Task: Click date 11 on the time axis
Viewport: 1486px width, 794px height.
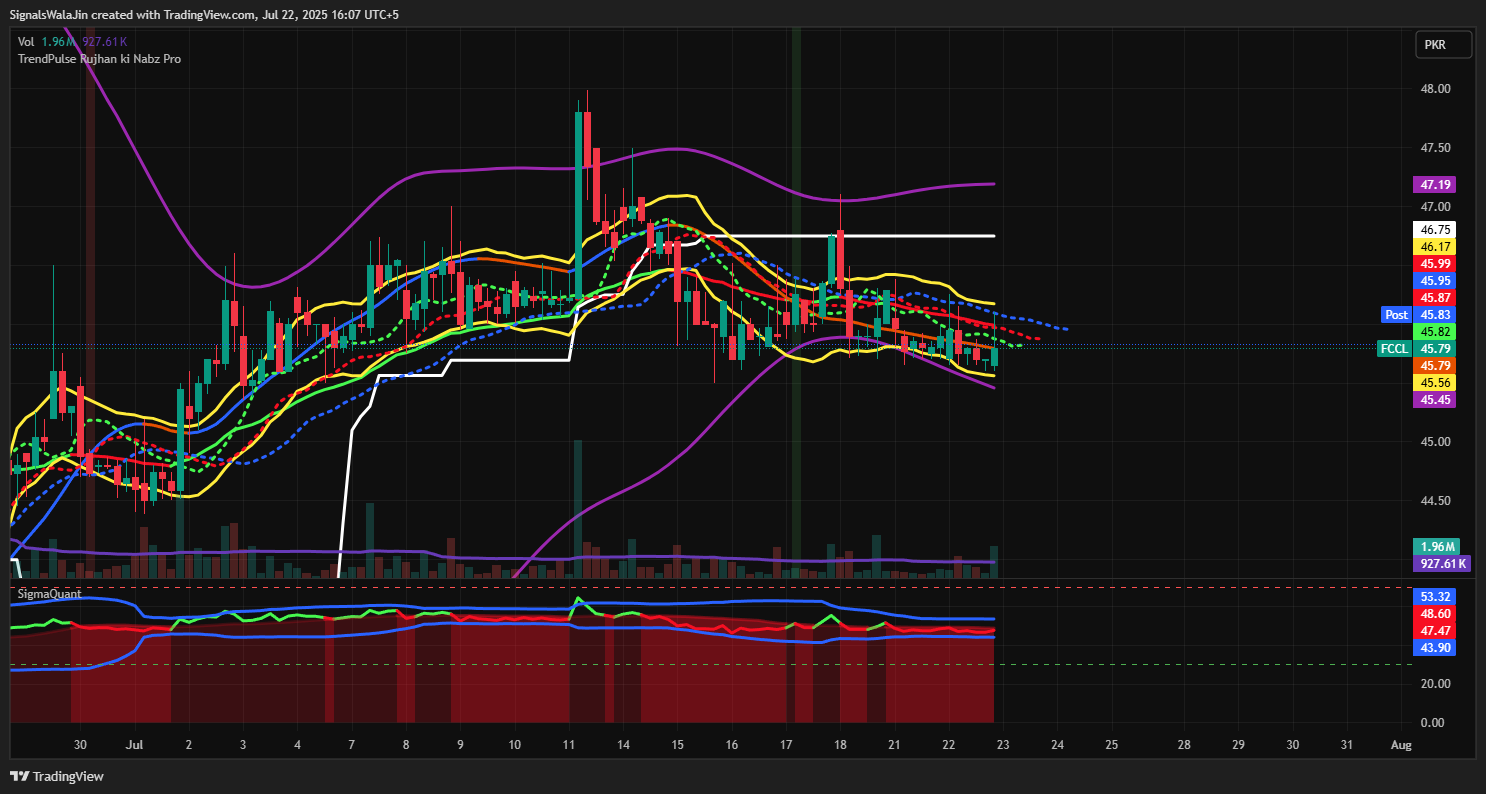Action: click(x=569, y=745)
